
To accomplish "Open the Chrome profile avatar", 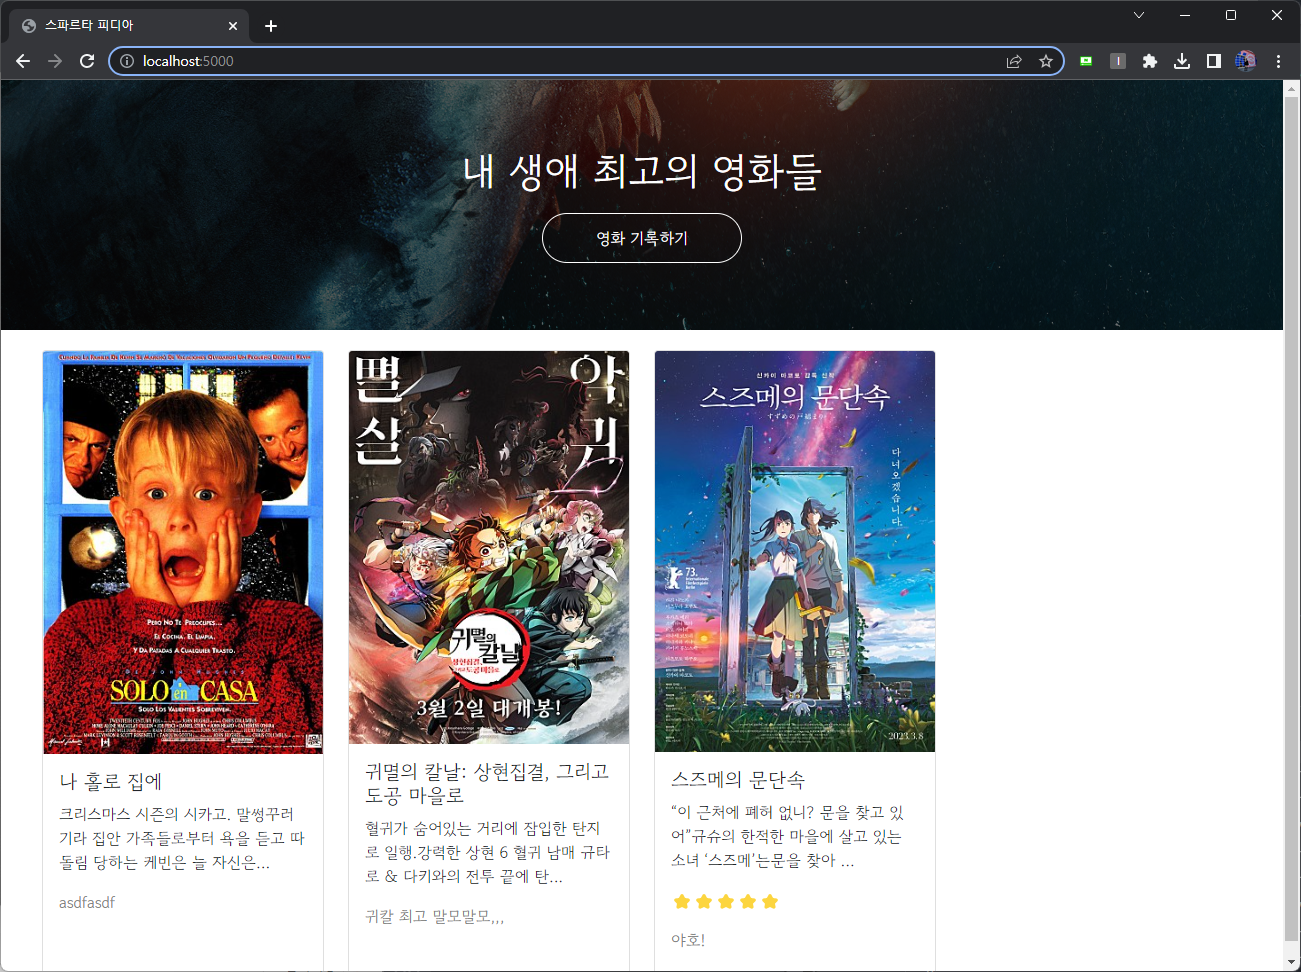I will point(1246,61).
